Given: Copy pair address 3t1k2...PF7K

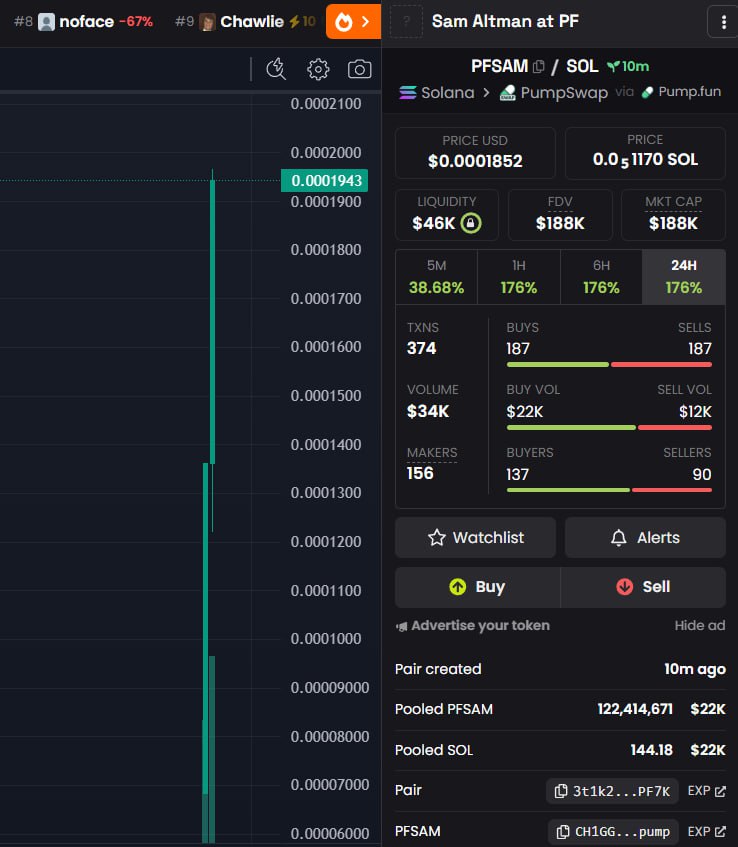Looking at the screenshot, I should click(612, 791).
